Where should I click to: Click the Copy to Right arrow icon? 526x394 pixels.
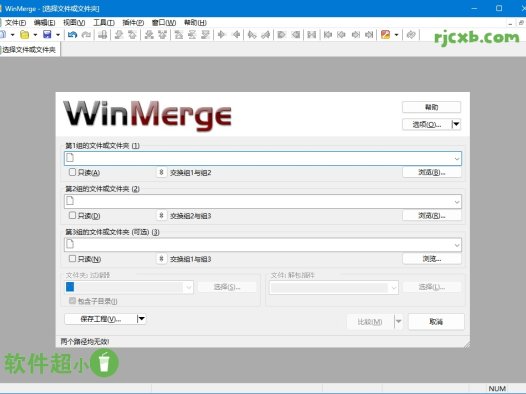(221, 35)
